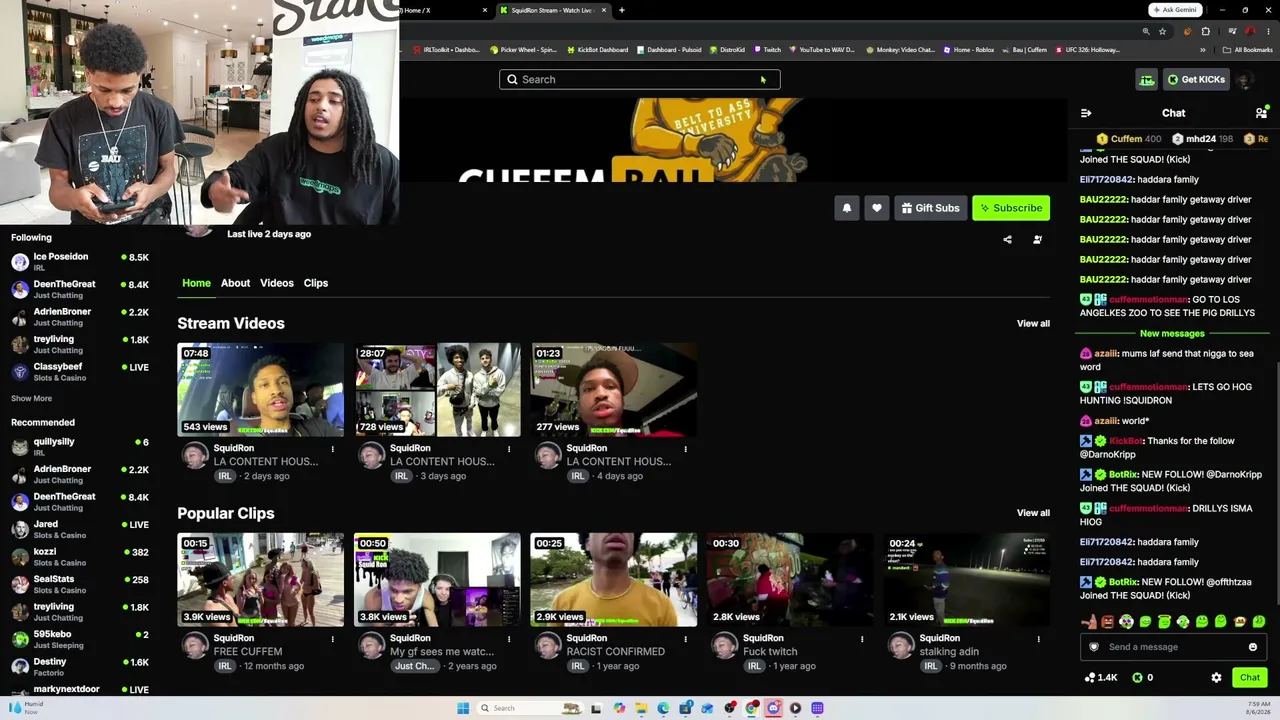Viewport: 1280px width, 720px height.
Task: Pick the pointing hand emote
Action: pyautogui.click(x=1089, y=622)
